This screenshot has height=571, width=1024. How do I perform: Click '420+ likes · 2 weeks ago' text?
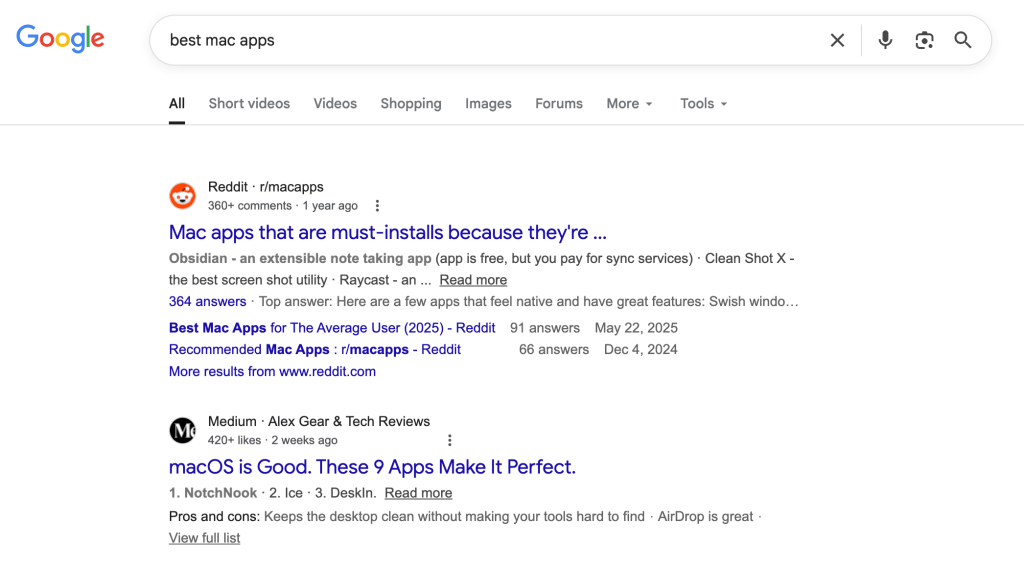coord(272,440)
